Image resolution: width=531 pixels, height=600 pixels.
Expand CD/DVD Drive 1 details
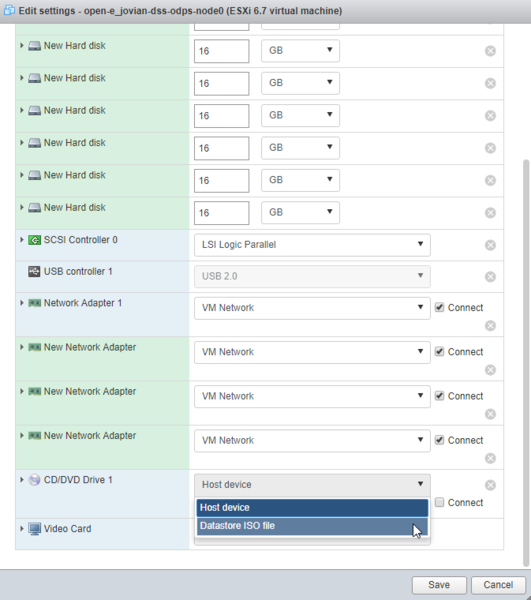(22, 480)
